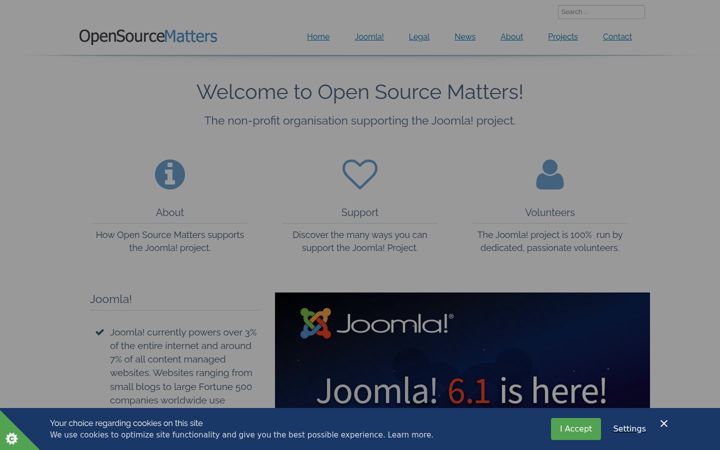Open cookie Settings in the banner

(629, 429)
